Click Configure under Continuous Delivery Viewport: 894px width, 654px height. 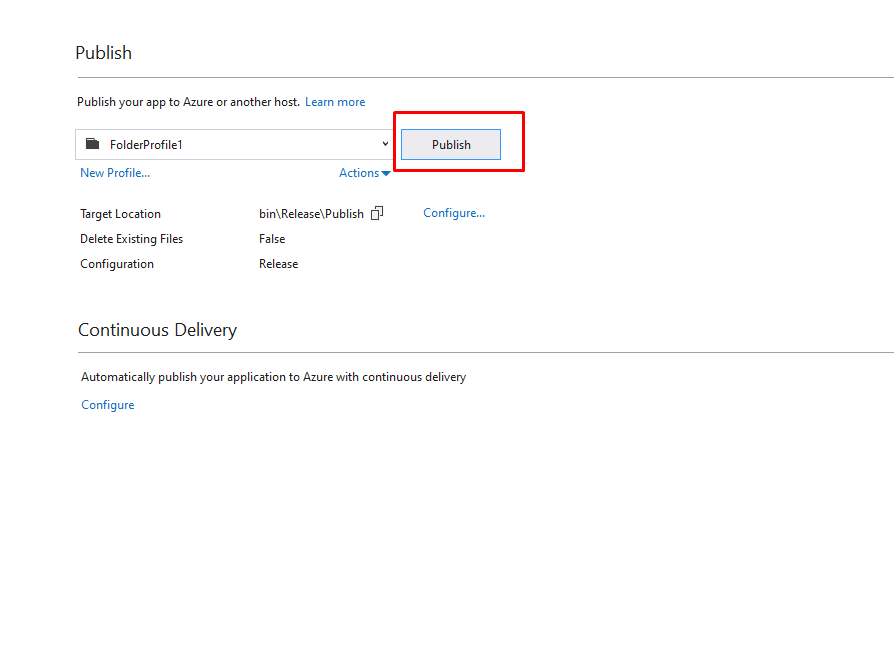(x=108, y=405)
